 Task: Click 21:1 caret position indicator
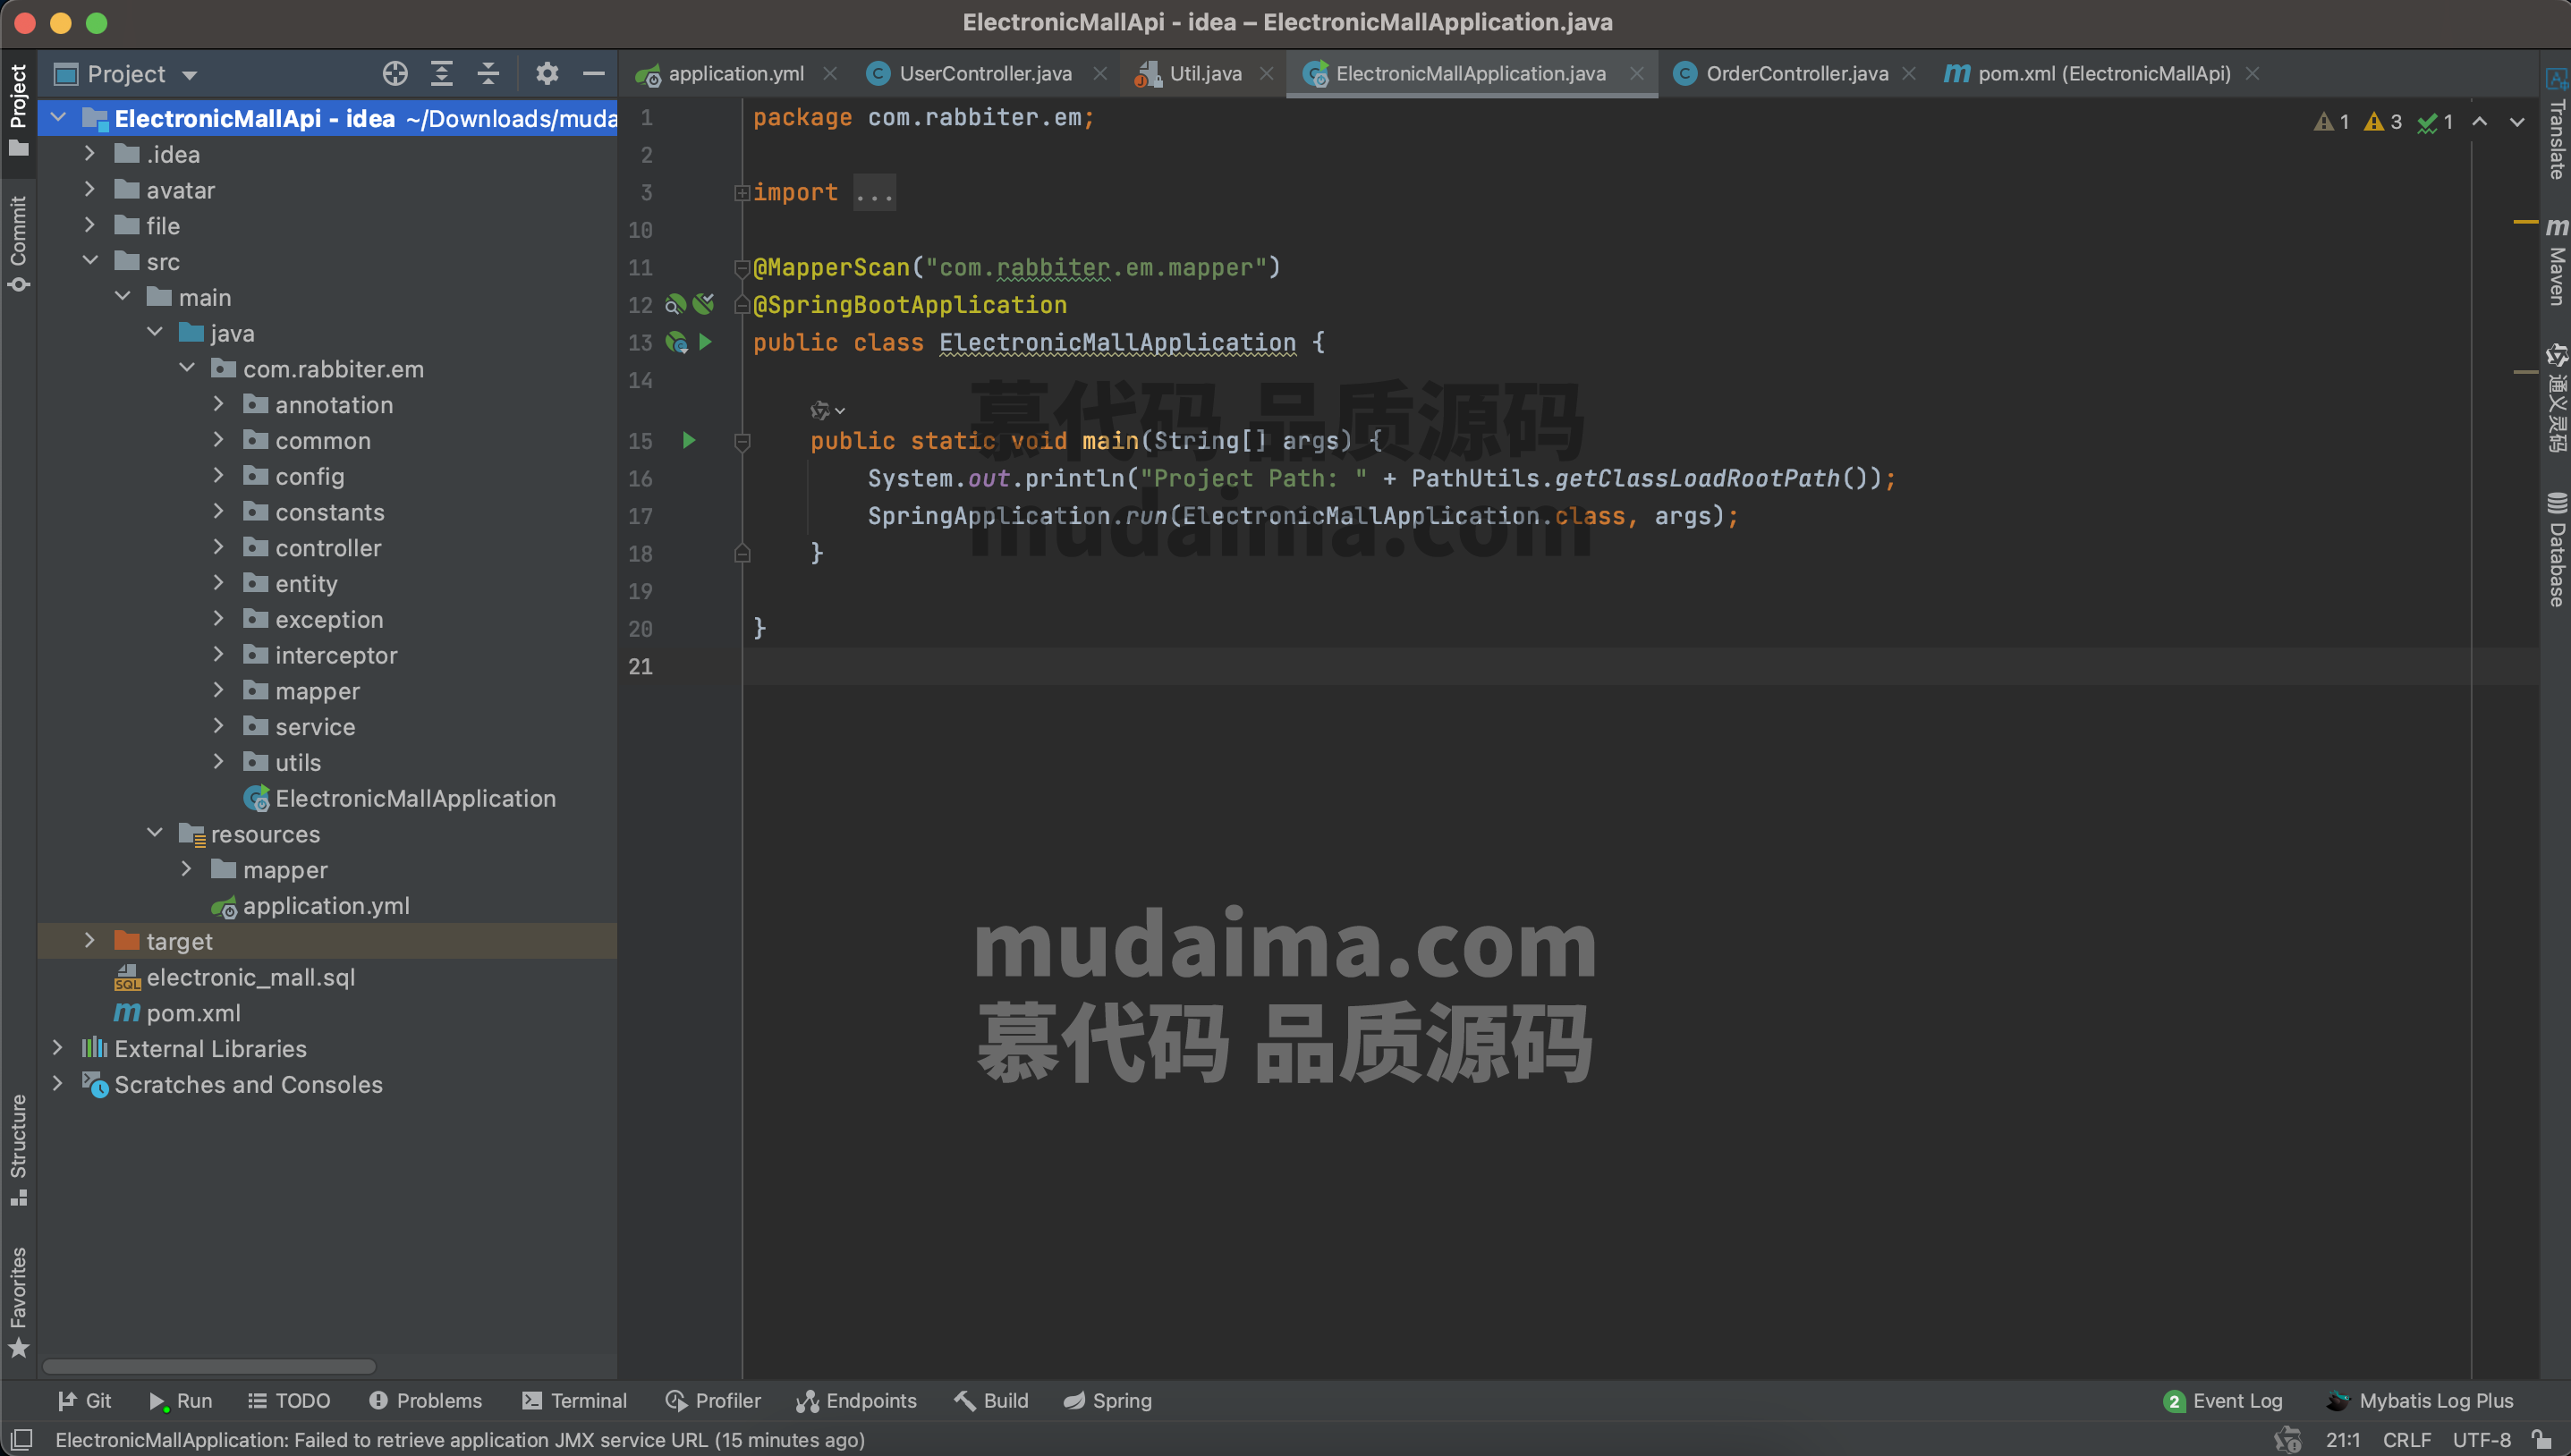click(2342, 1439)
